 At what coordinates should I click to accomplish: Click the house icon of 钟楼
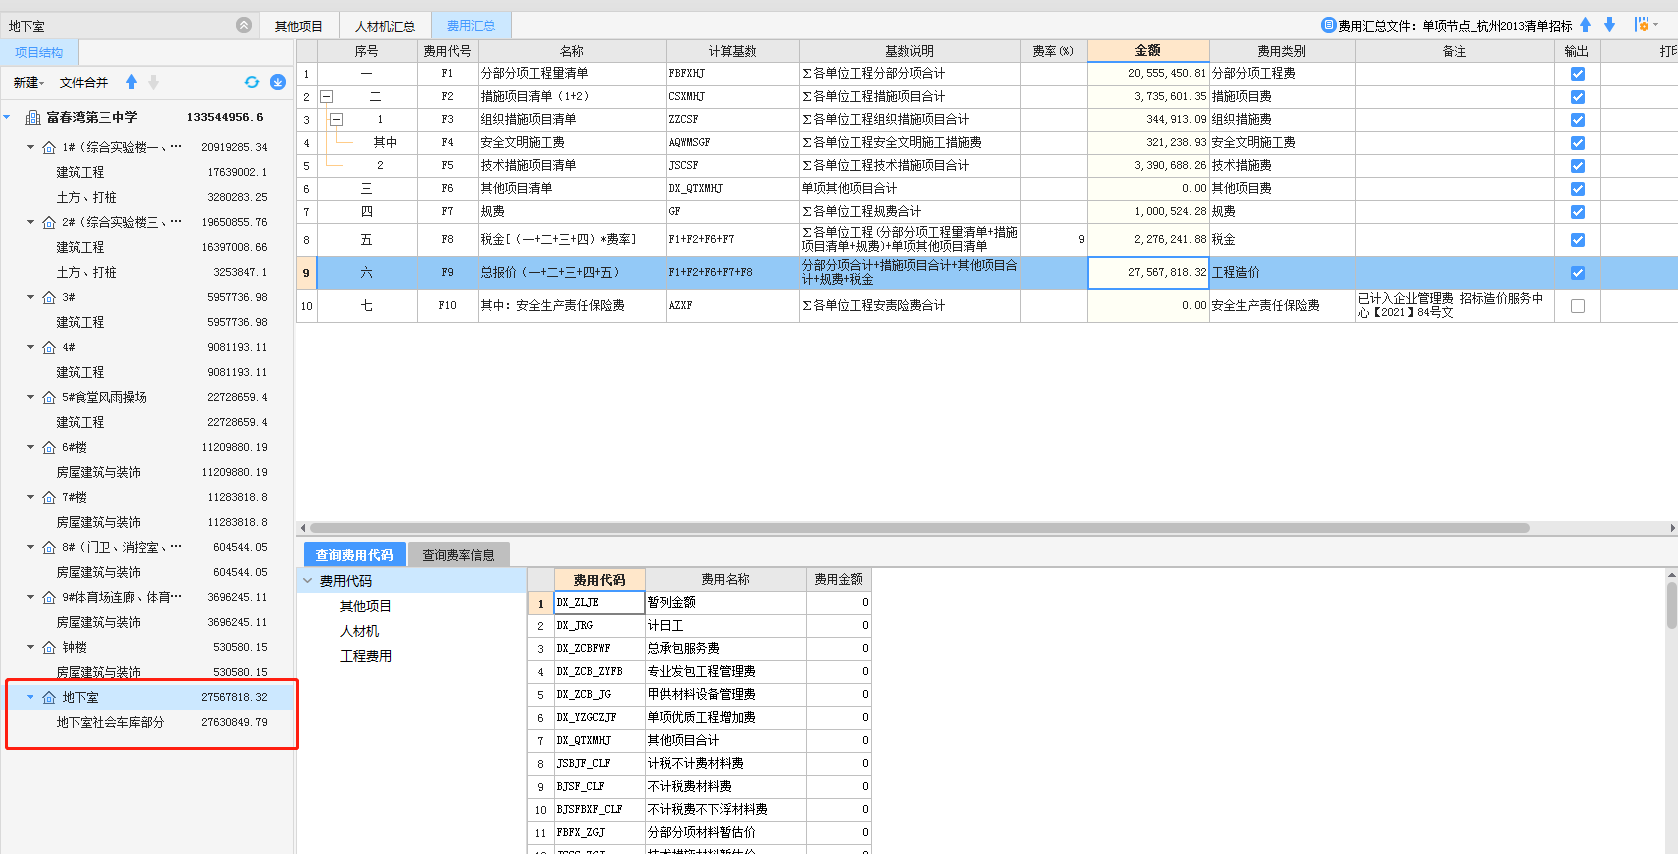(49, 647)
